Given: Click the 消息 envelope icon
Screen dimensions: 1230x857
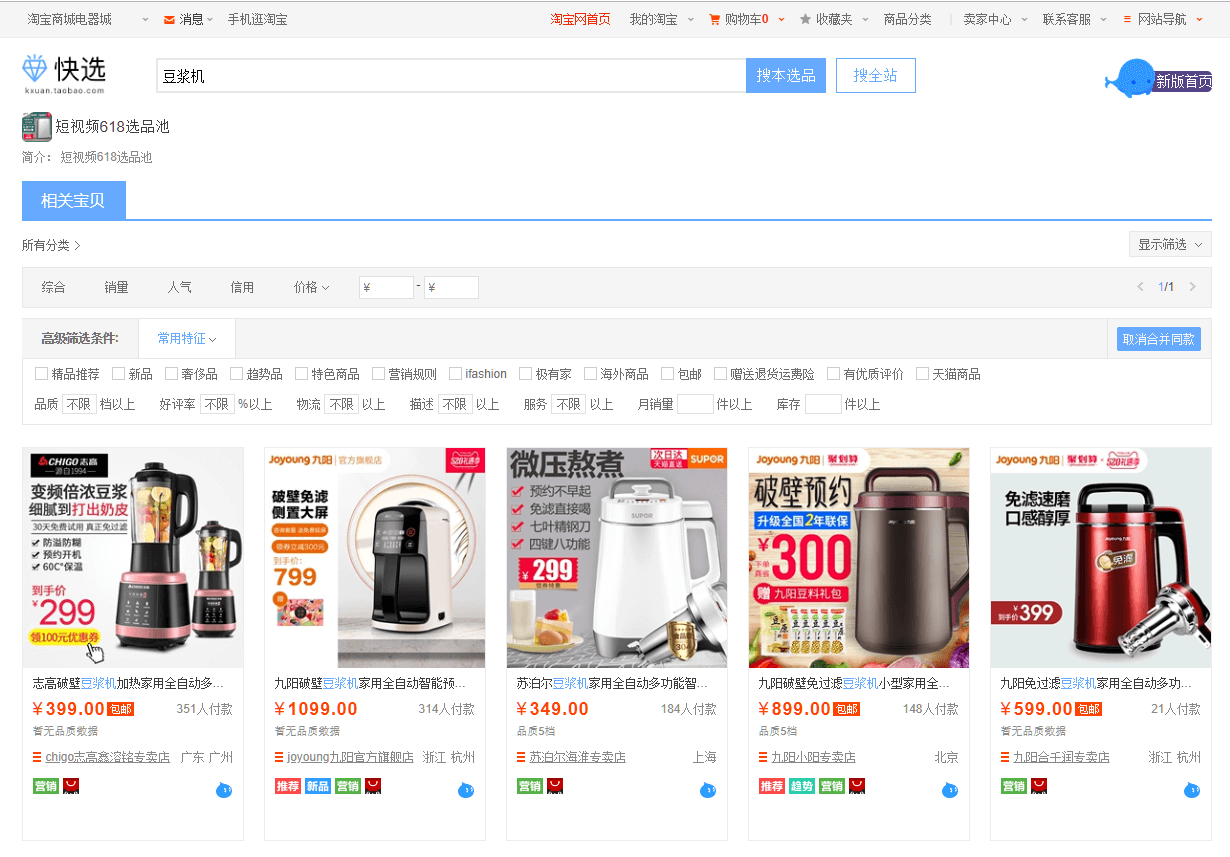Looking at the screenshot, I should pyautogui.click(x=169, y=19).
